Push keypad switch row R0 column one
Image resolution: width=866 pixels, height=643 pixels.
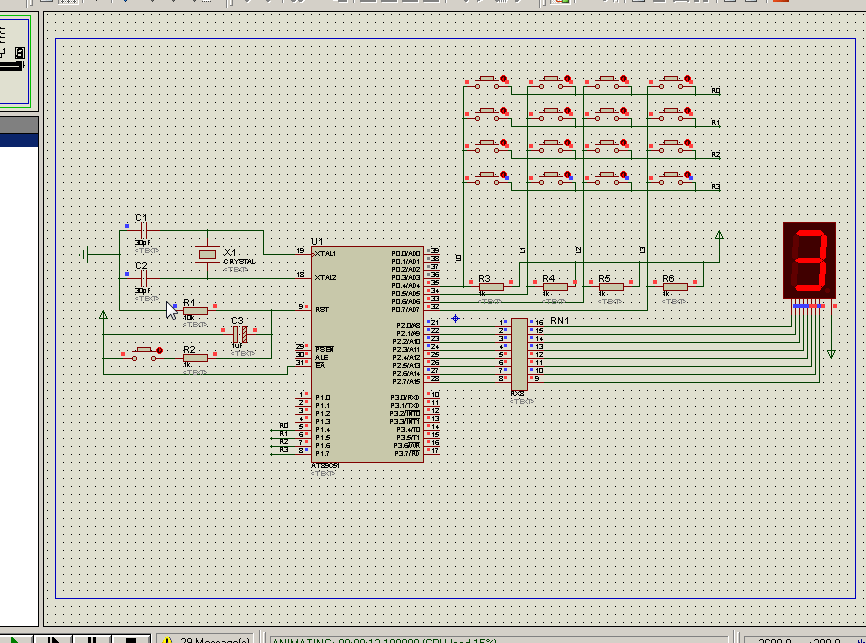click(x=487, y=82)
